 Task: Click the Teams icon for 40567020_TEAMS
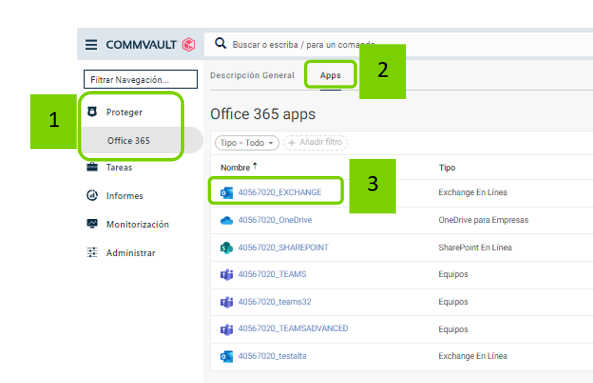[x=227, y=274]
